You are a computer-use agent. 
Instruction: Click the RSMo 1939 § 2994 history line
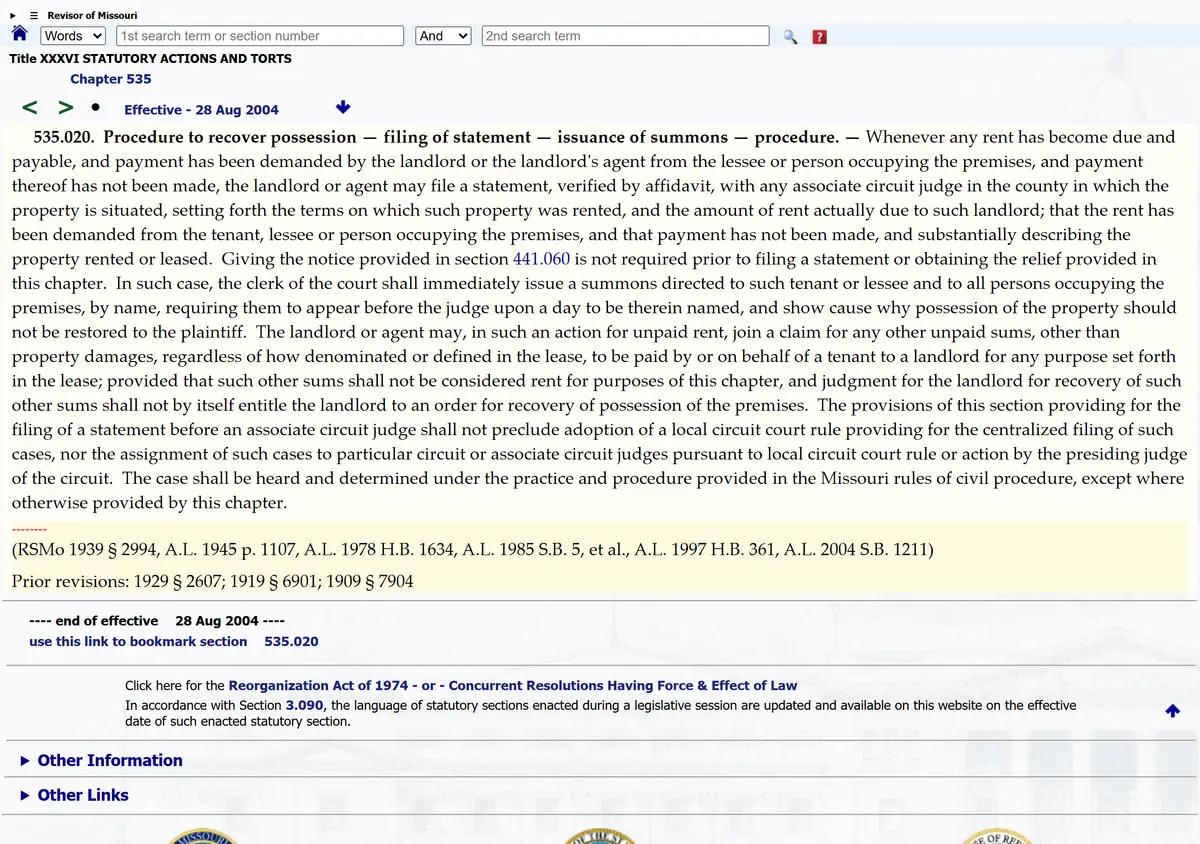(472, 549)
